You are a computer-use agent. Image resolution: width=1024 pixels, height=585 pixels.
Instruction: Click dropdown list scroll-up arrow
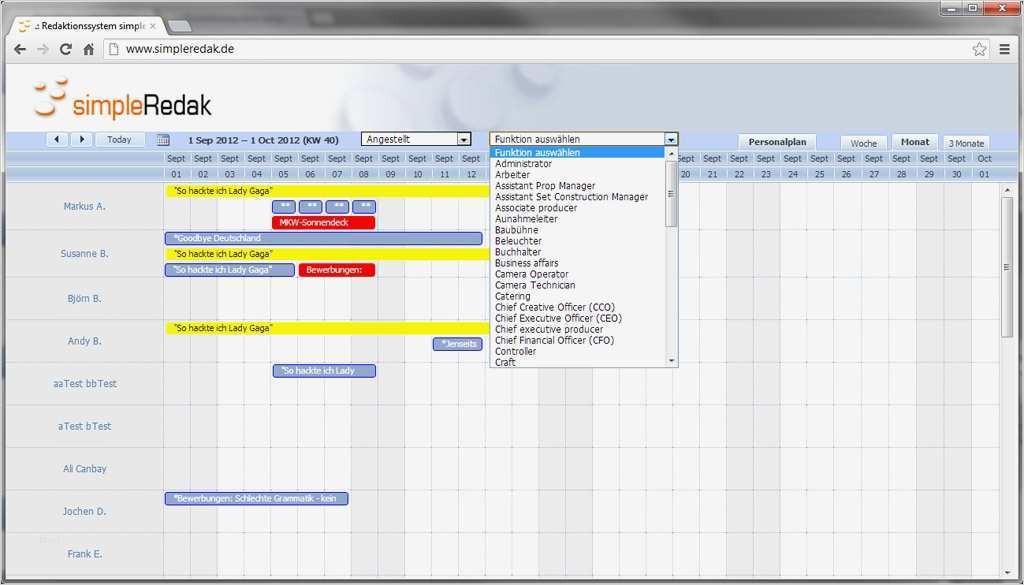(x=671, y=153)
